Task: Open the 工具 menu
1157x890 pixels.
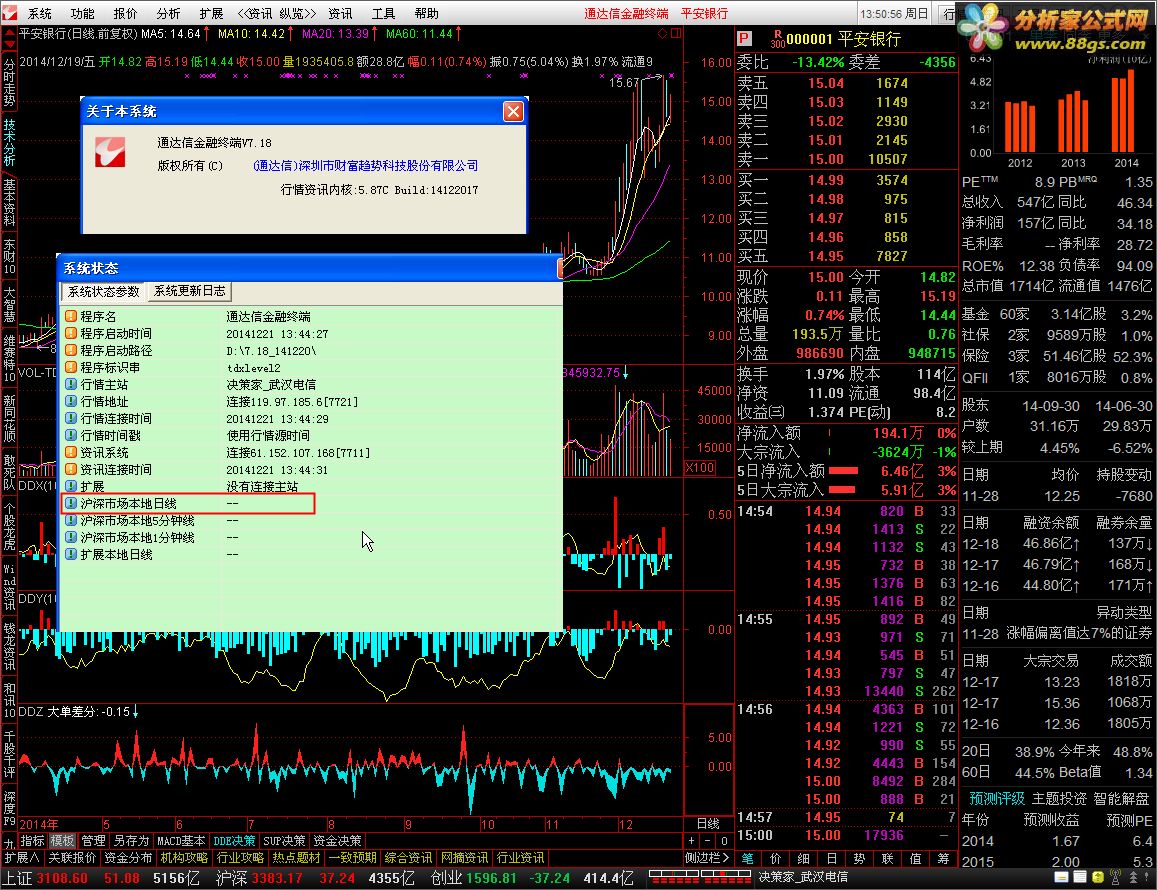Action: (383, 13)
